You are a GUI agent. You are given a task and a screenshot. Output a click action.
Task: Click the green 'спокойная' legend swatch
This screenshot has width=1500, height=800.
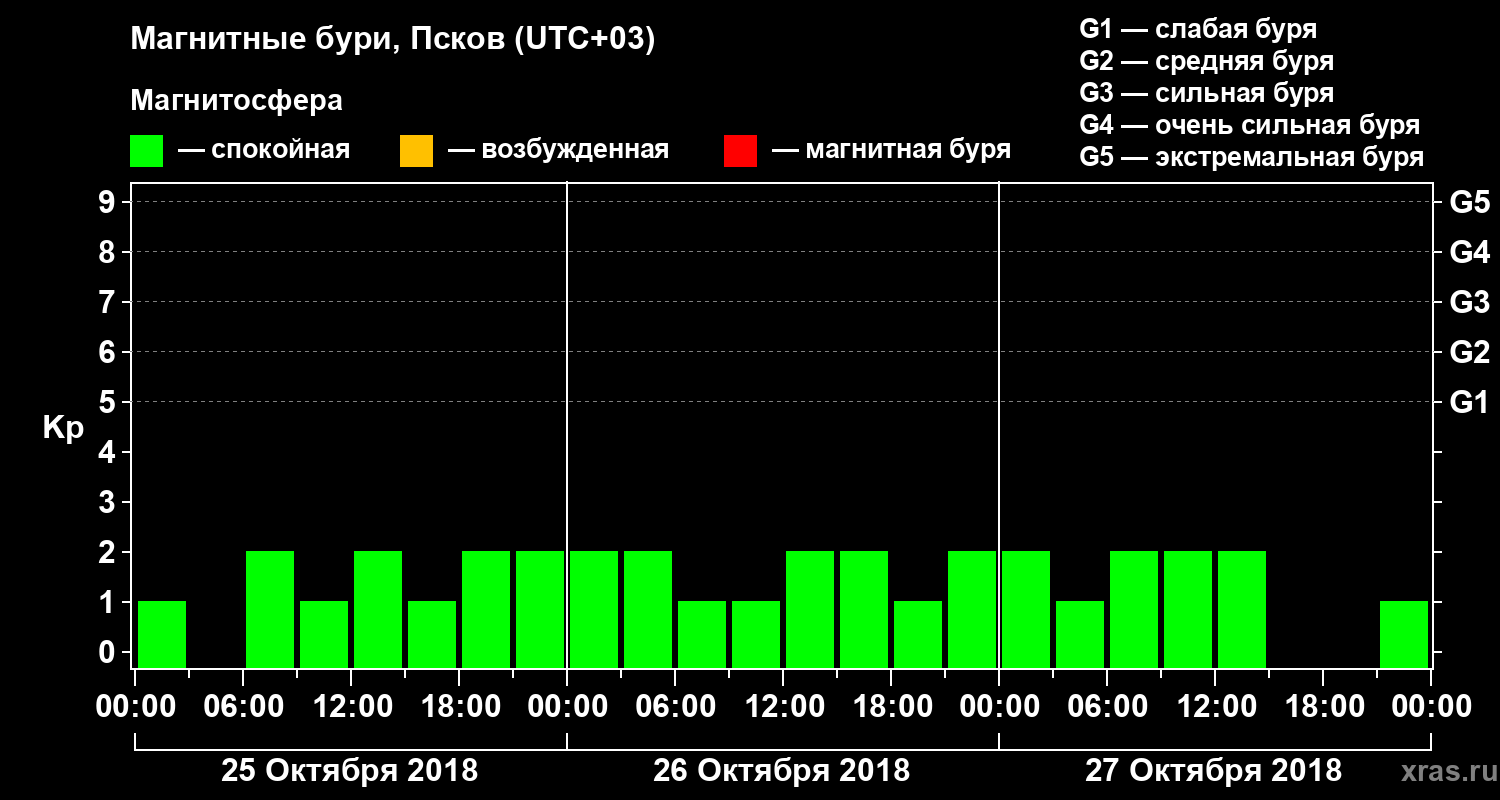(147, 151)
